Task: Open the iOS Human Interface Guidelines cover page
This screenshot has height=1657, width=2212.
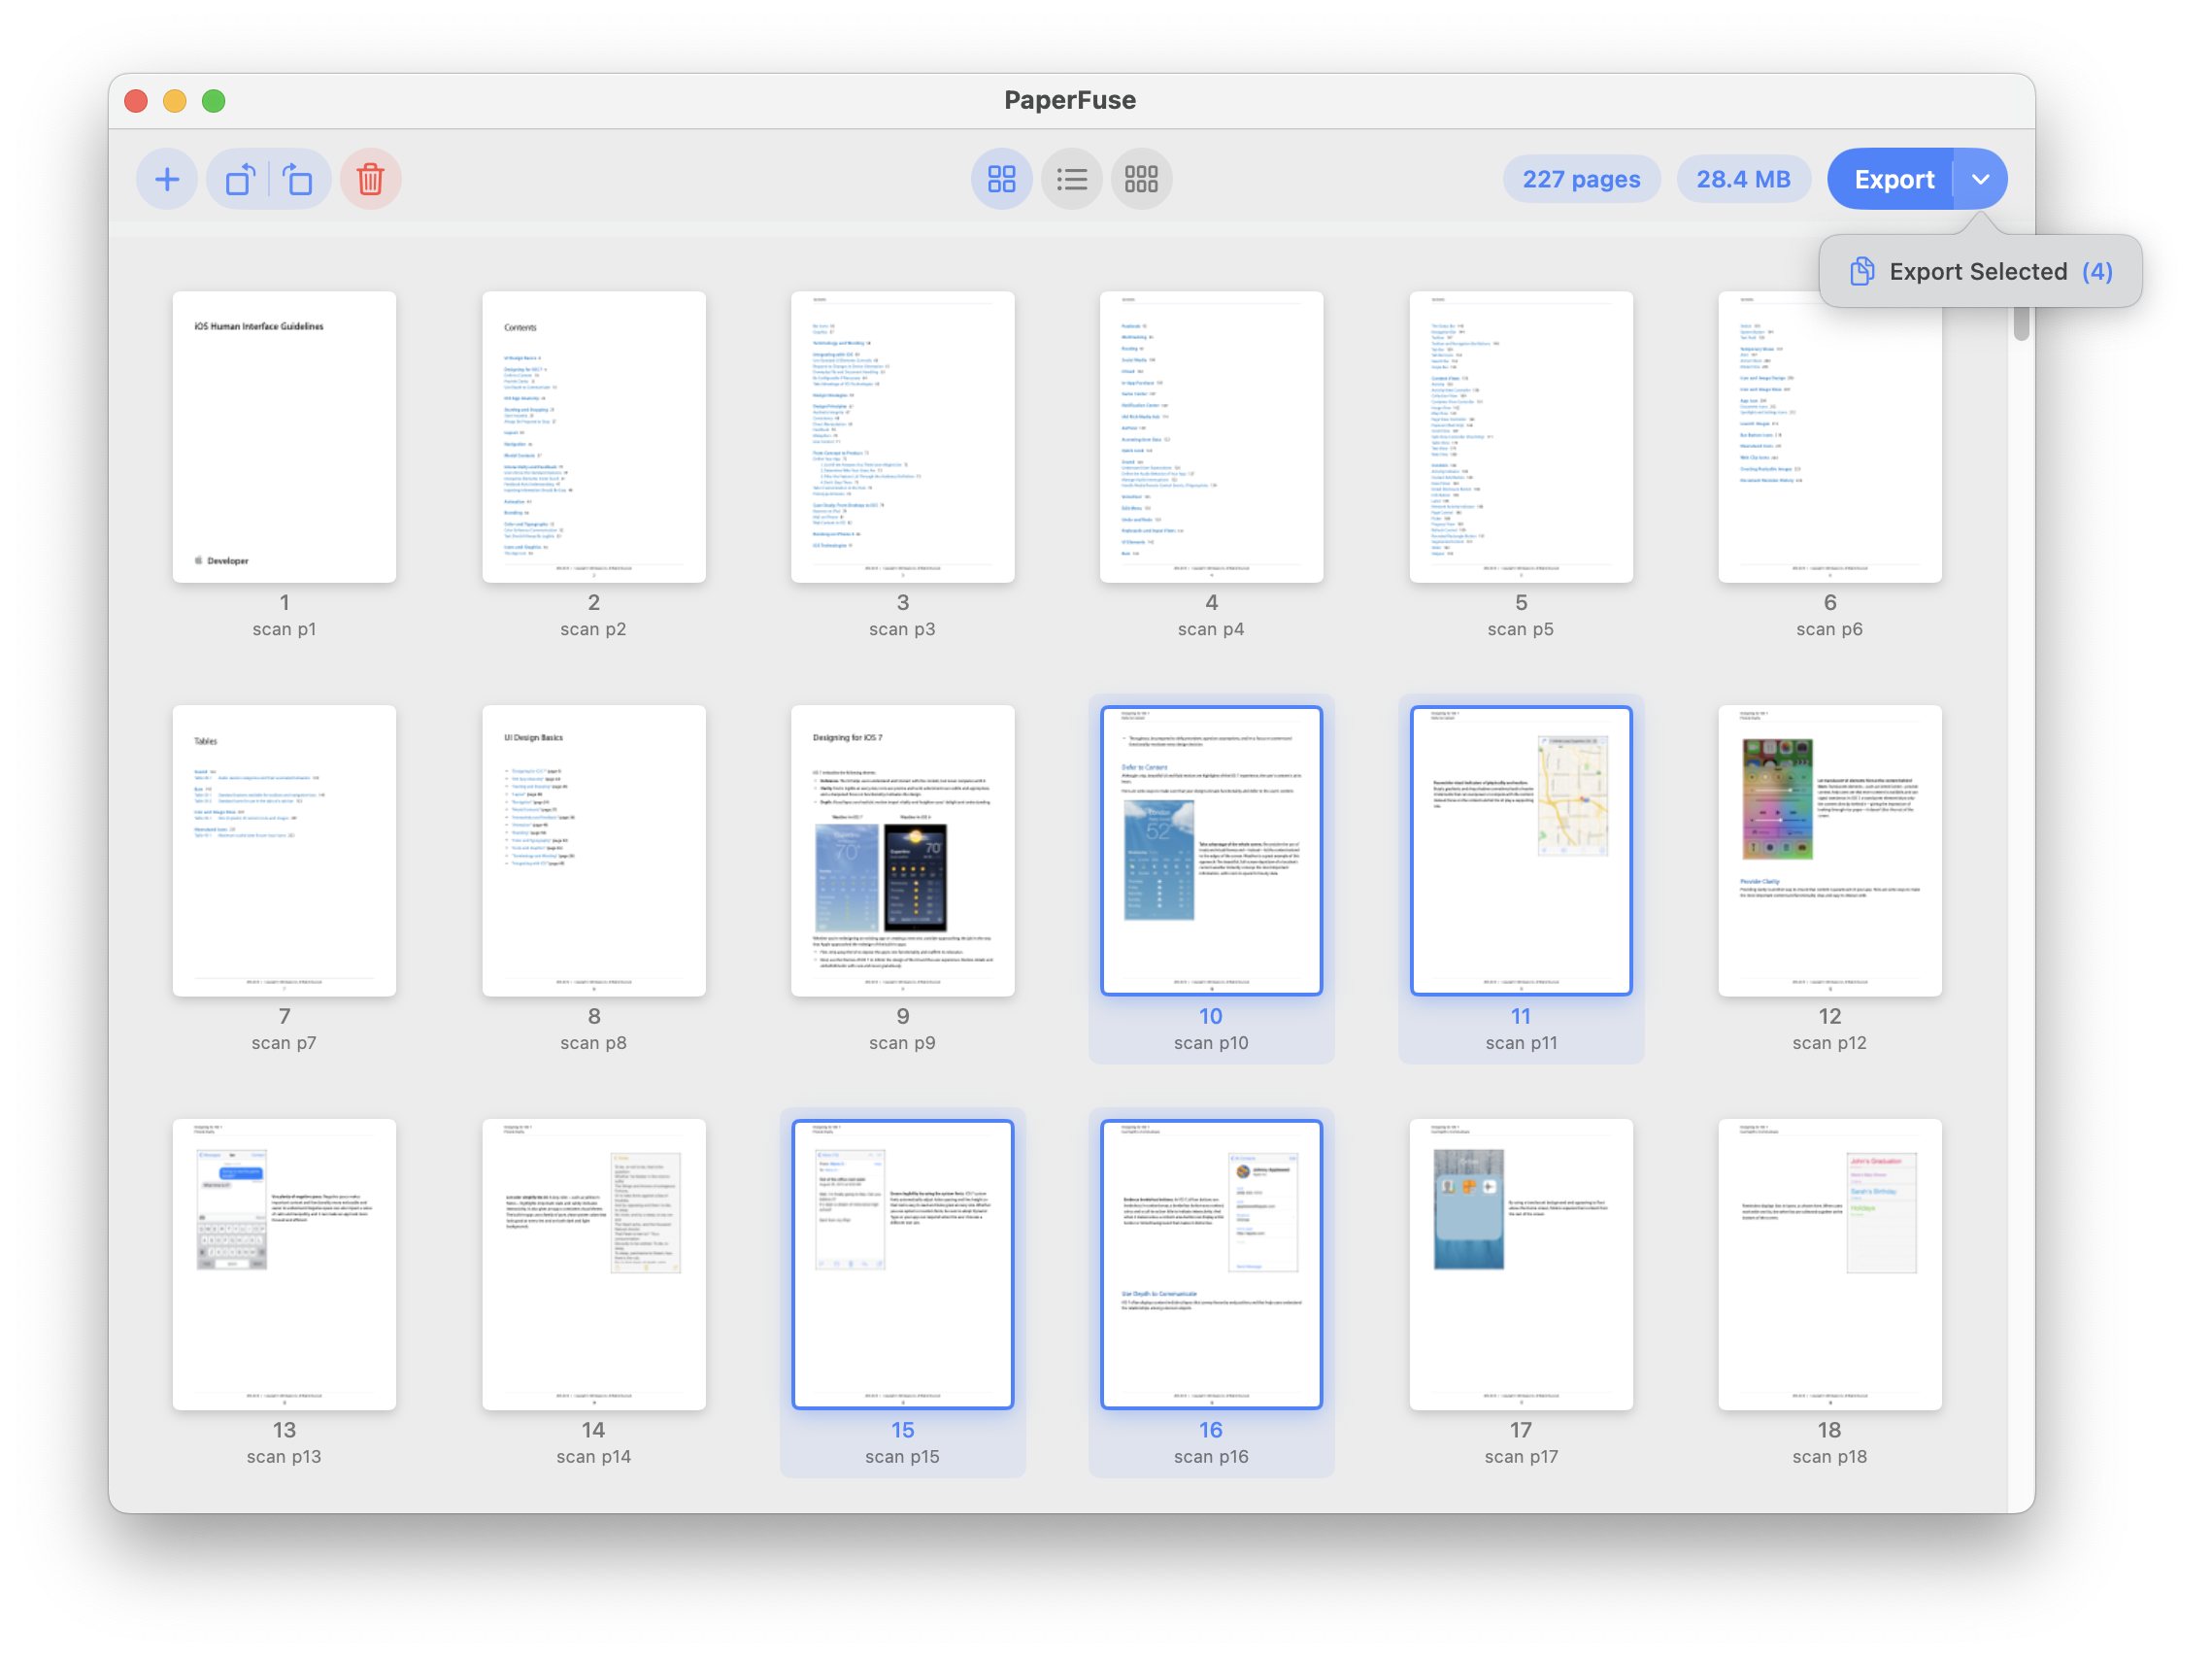Action: click(284, 437)
